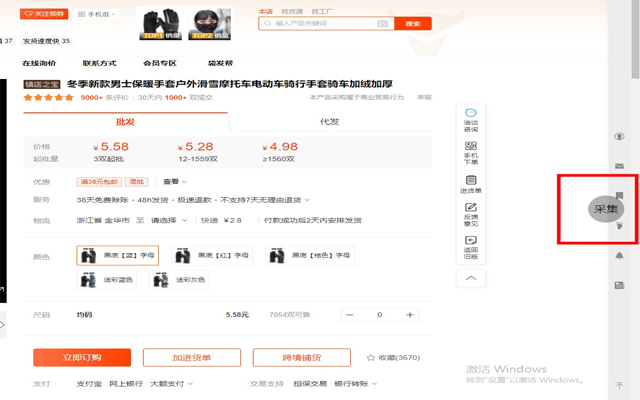Click the 立即订购 order now button

pyautogui.click(x=82, y=358)
